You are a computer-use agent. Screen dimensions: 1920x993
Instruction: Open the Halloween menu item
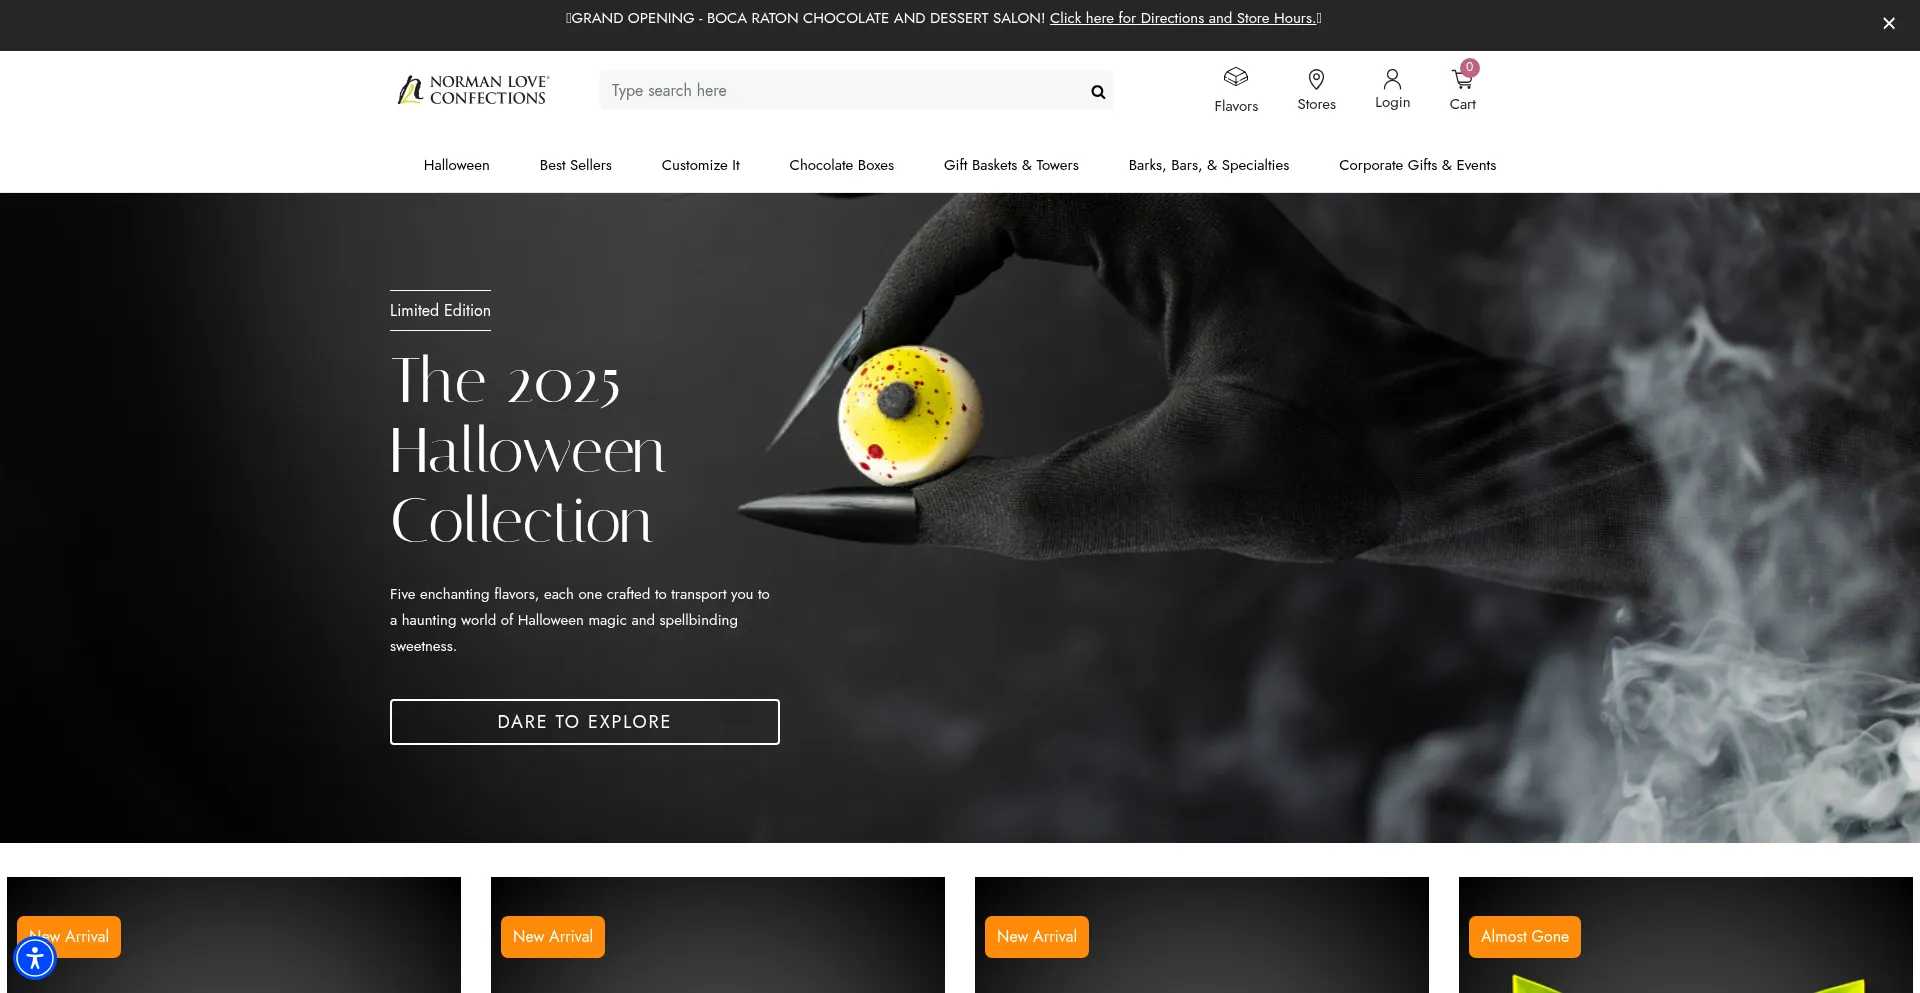456,165
